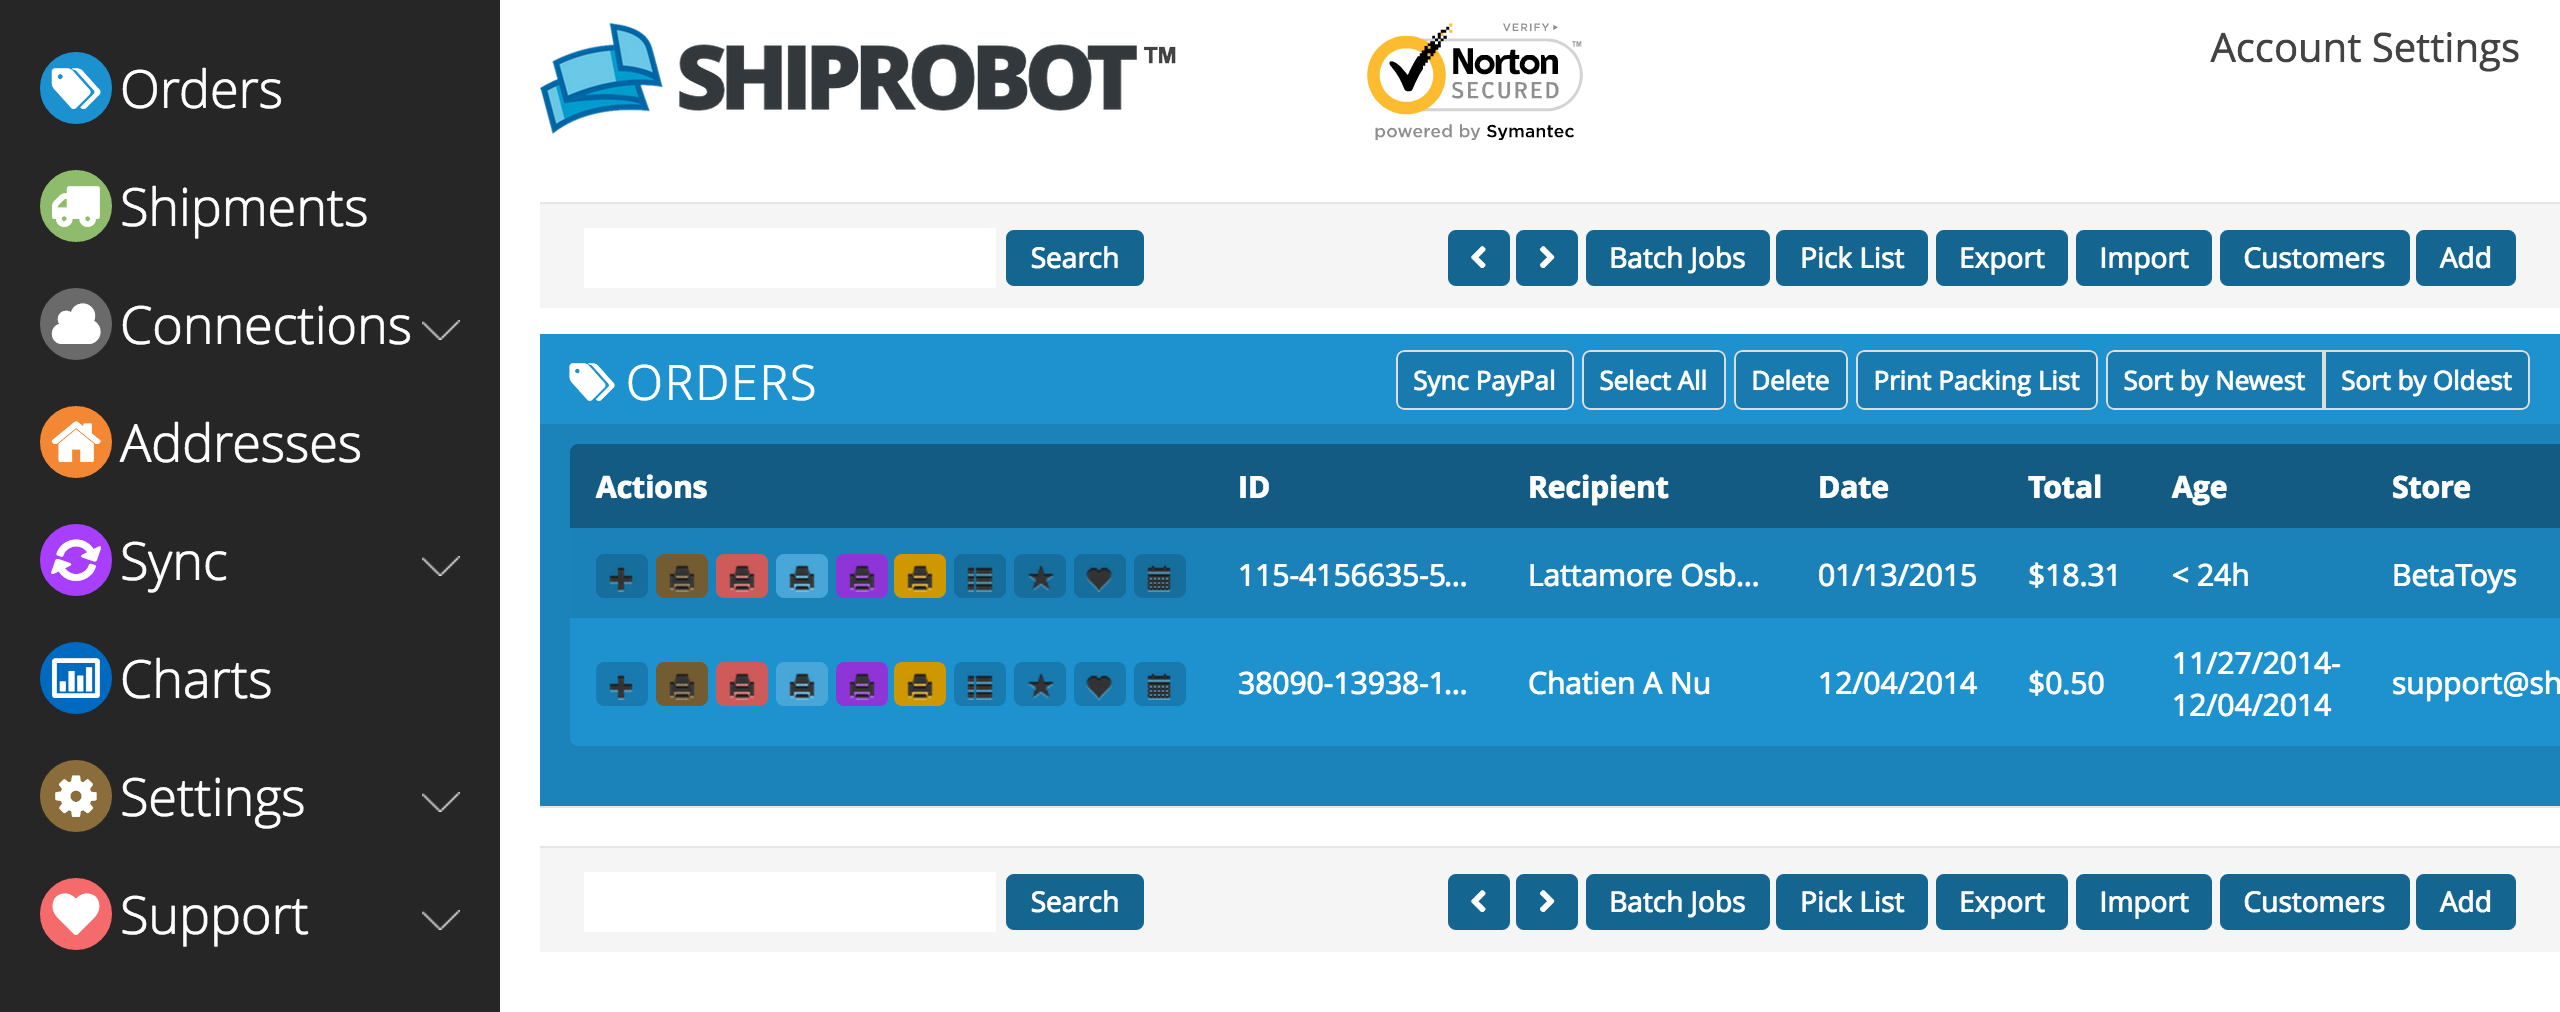The width and height of the screenshot is (2560, 1012).
Task: Expand the Settings menu chevron
Action: click(x=440, y=802)
